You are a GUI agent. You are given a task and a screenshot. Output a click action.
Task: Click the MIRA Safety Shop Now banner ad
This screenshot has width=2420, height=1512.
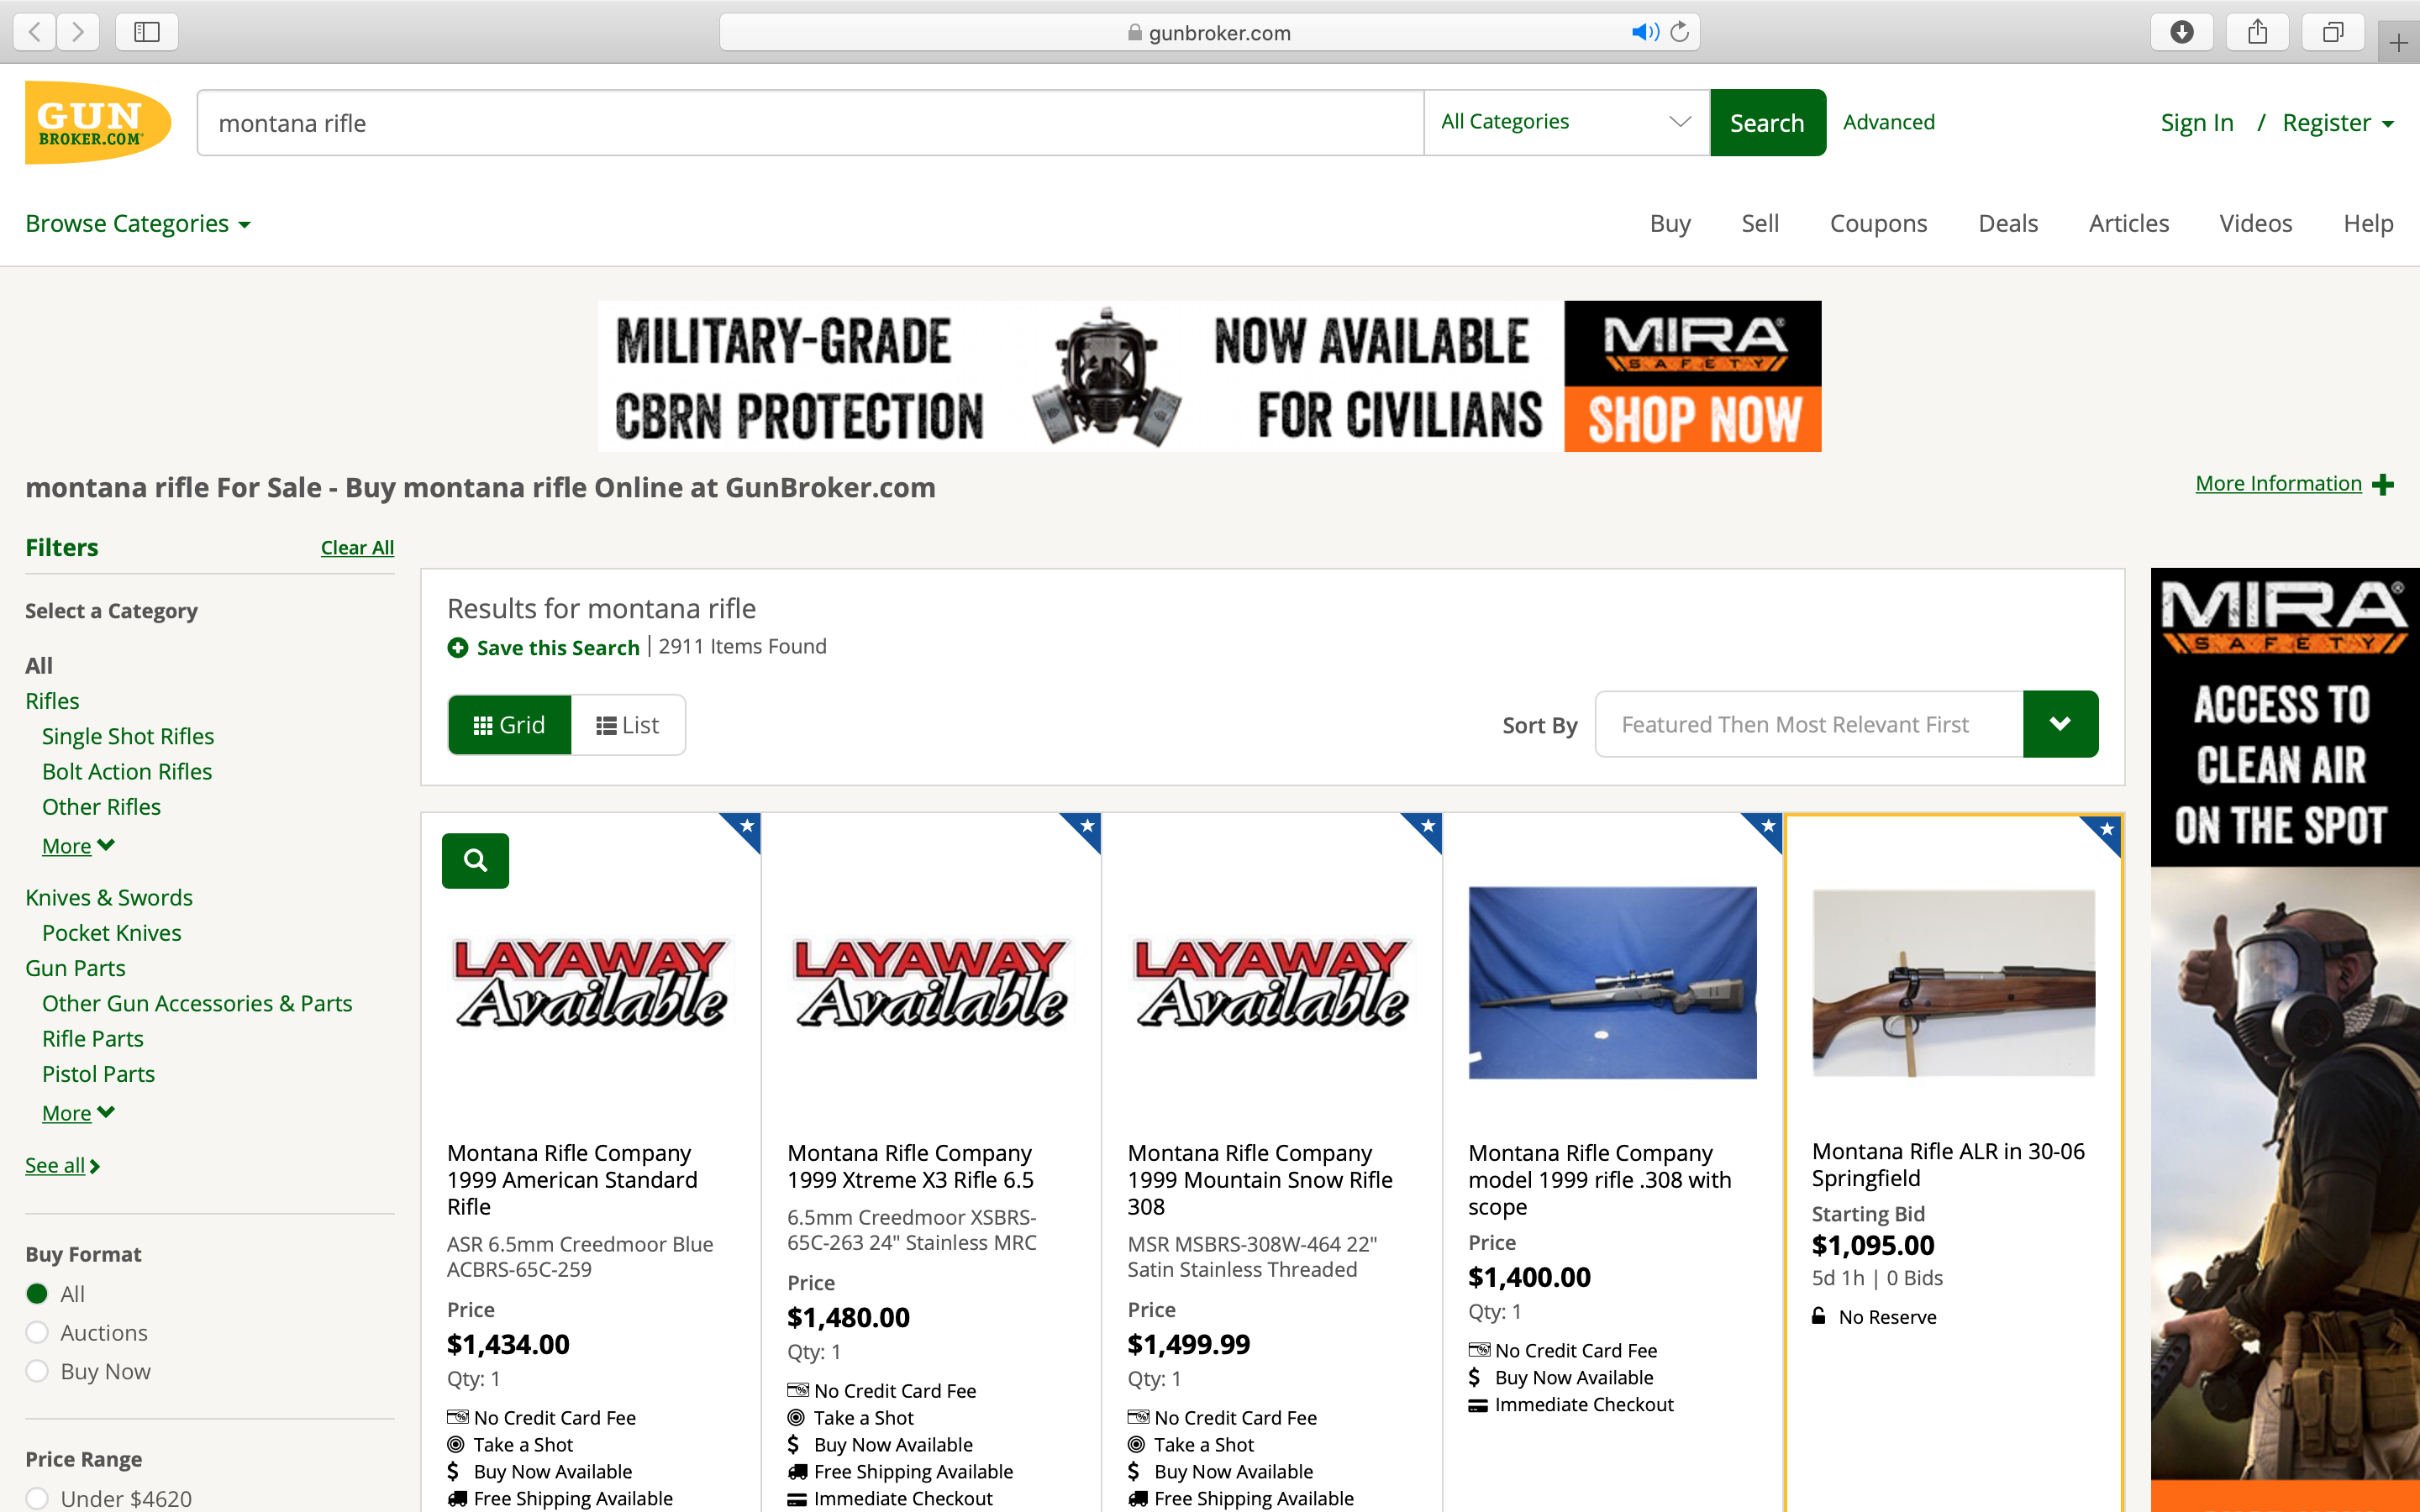coord(1209,376)
